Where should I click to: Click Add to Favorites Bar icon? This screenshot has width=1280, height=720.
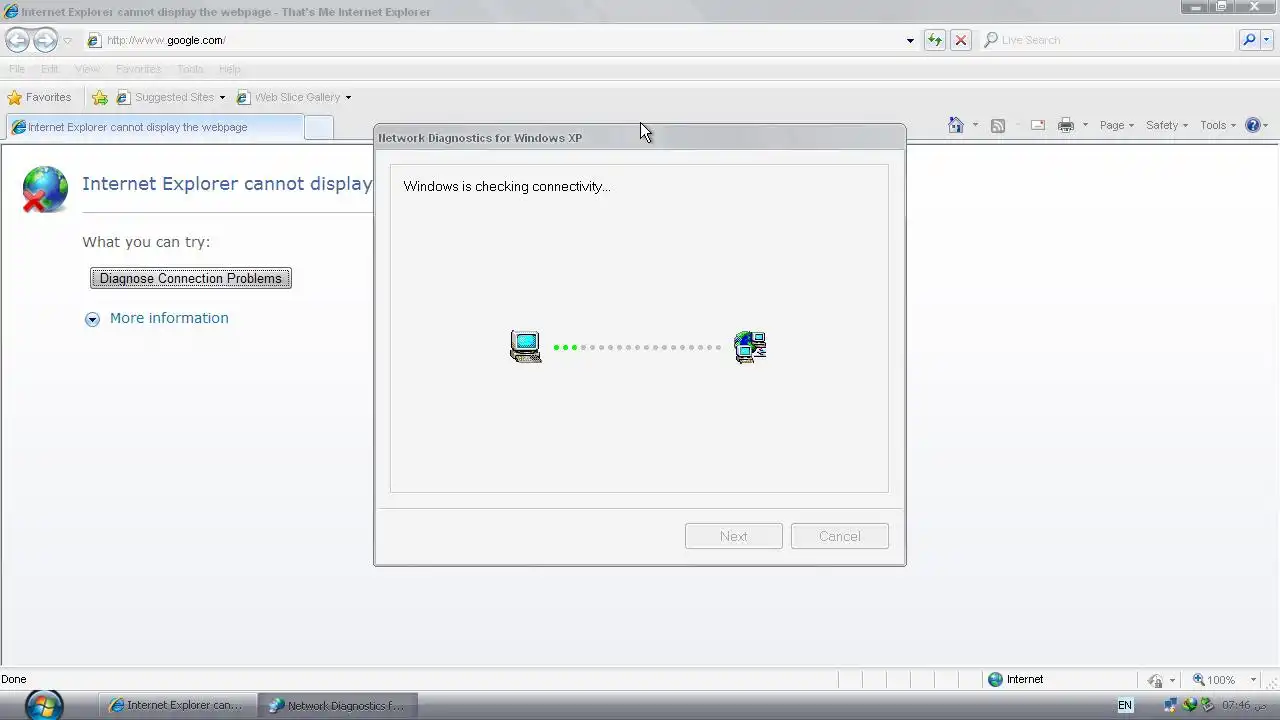[x=100, y=97]
